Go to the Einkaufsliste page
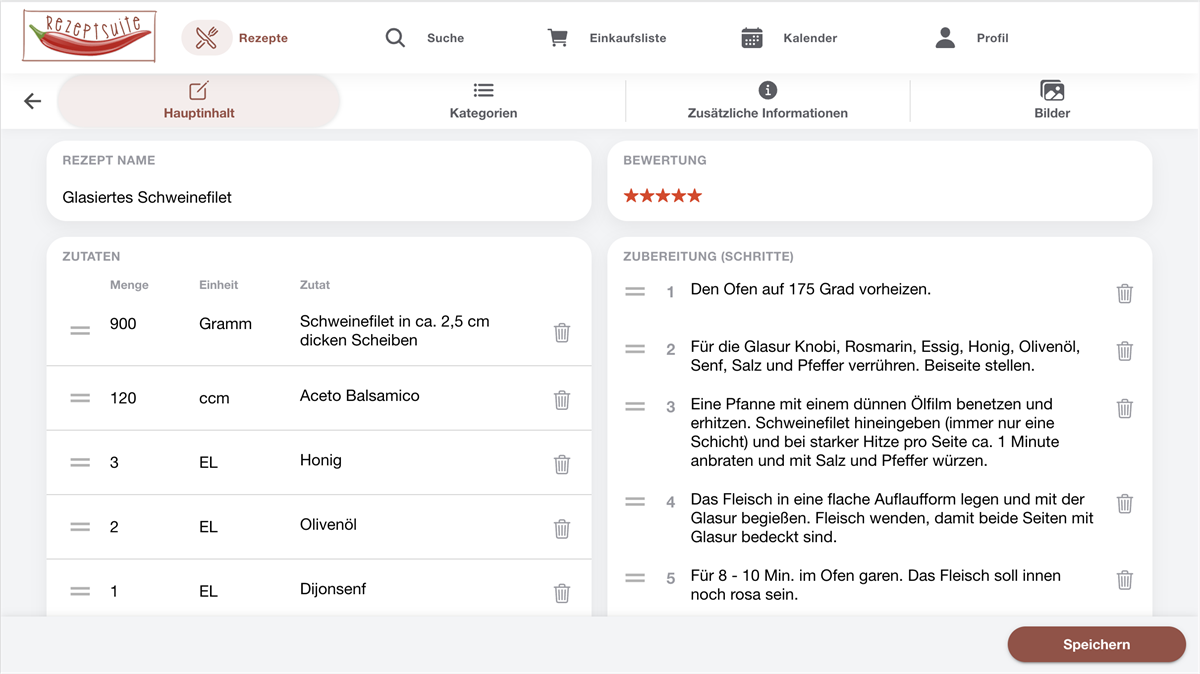The width and height of the screenshot is (1200, 674). (x=606, y=38)
